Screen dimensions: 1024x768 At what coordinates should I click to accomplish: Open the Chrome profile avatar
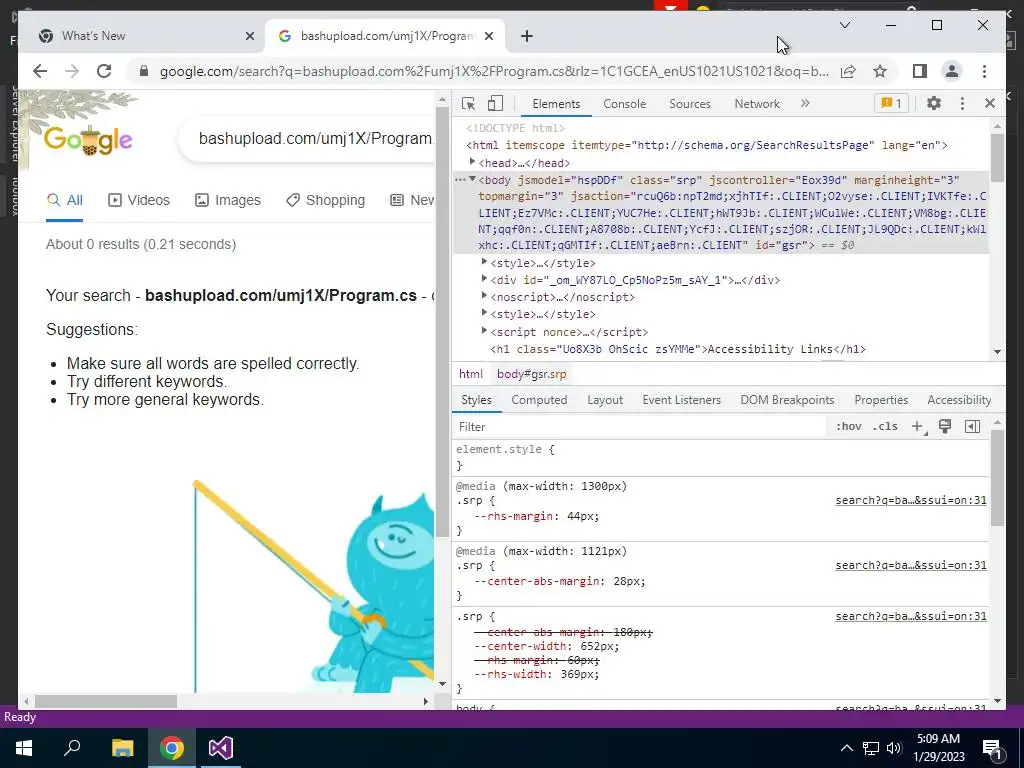point(952,71)
